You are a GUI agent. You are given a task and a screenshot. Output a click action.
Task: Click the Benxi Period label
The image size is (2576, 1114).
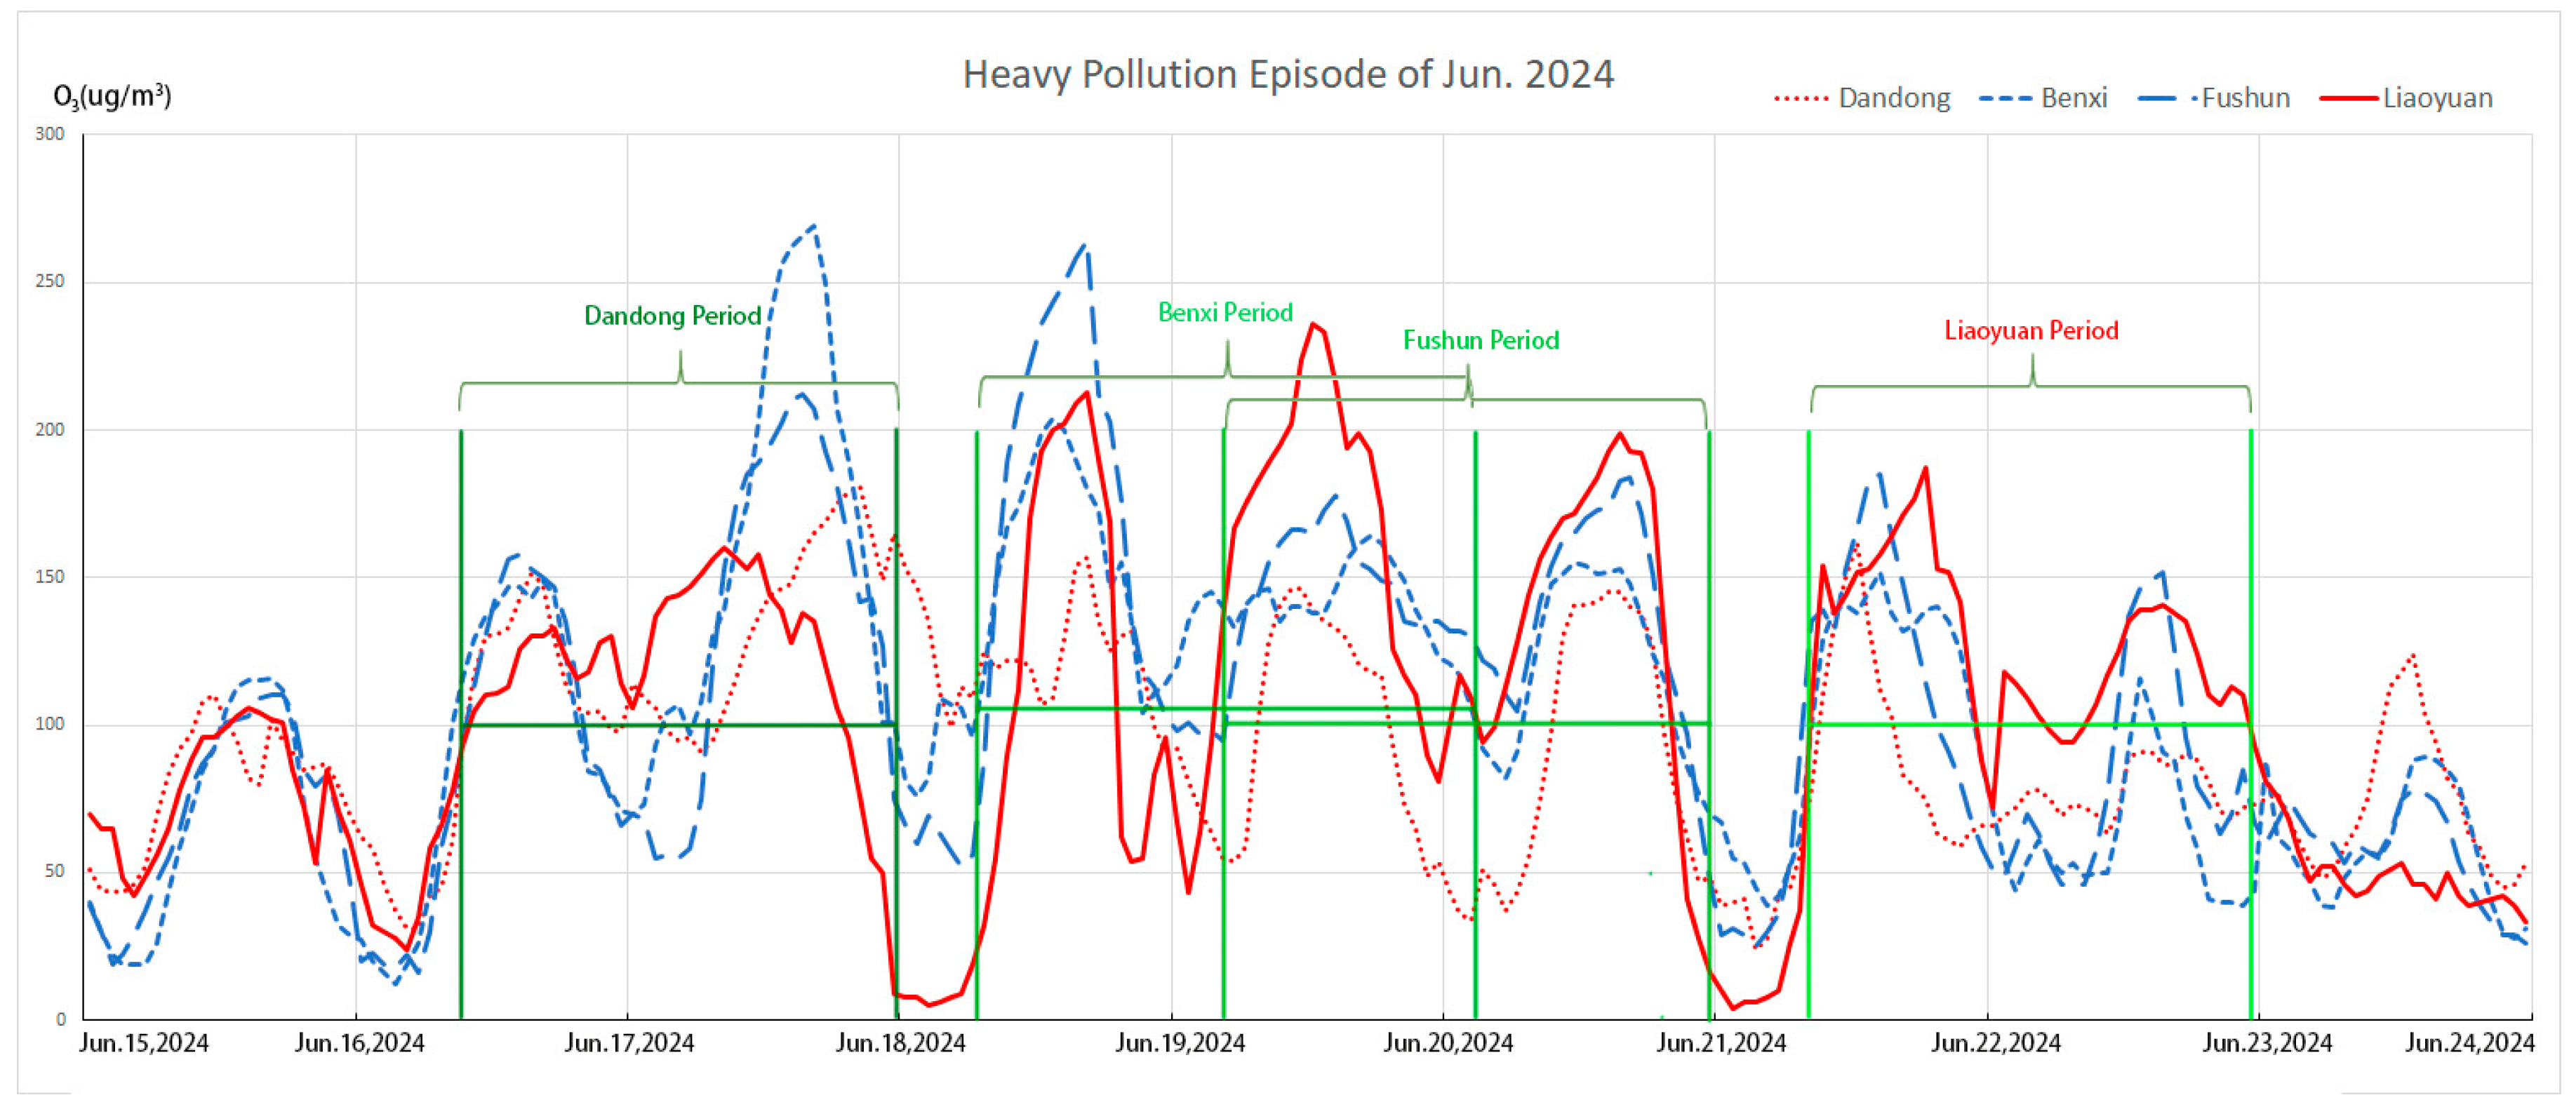click(1225, 313)
